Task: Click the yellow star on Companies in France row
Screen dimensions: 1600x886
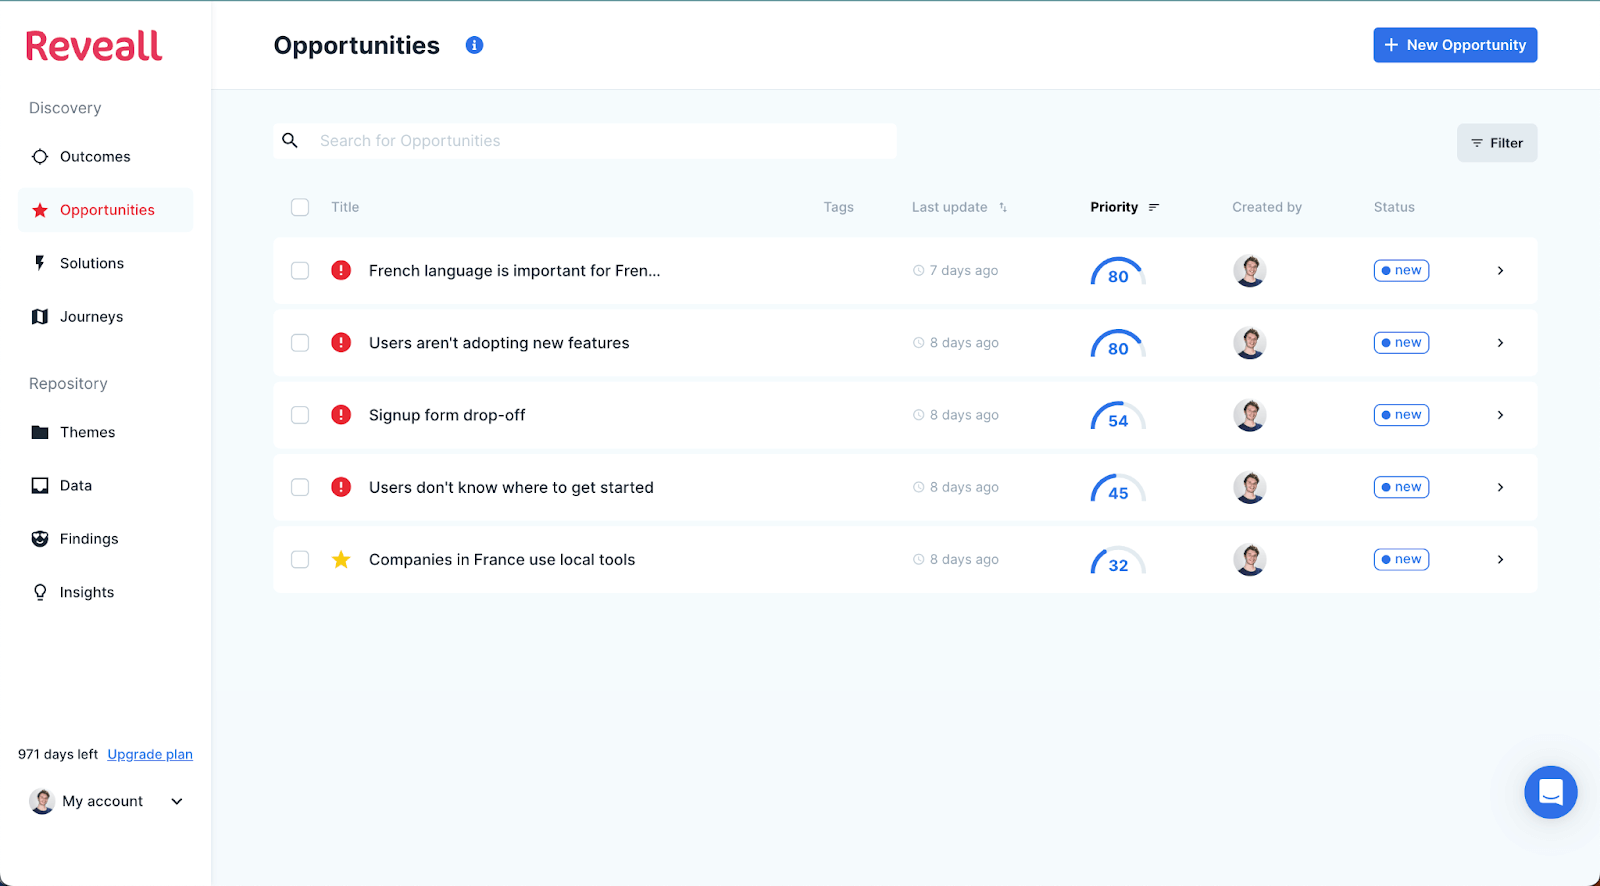Action: pyautogui.click(x=341, y=560)
